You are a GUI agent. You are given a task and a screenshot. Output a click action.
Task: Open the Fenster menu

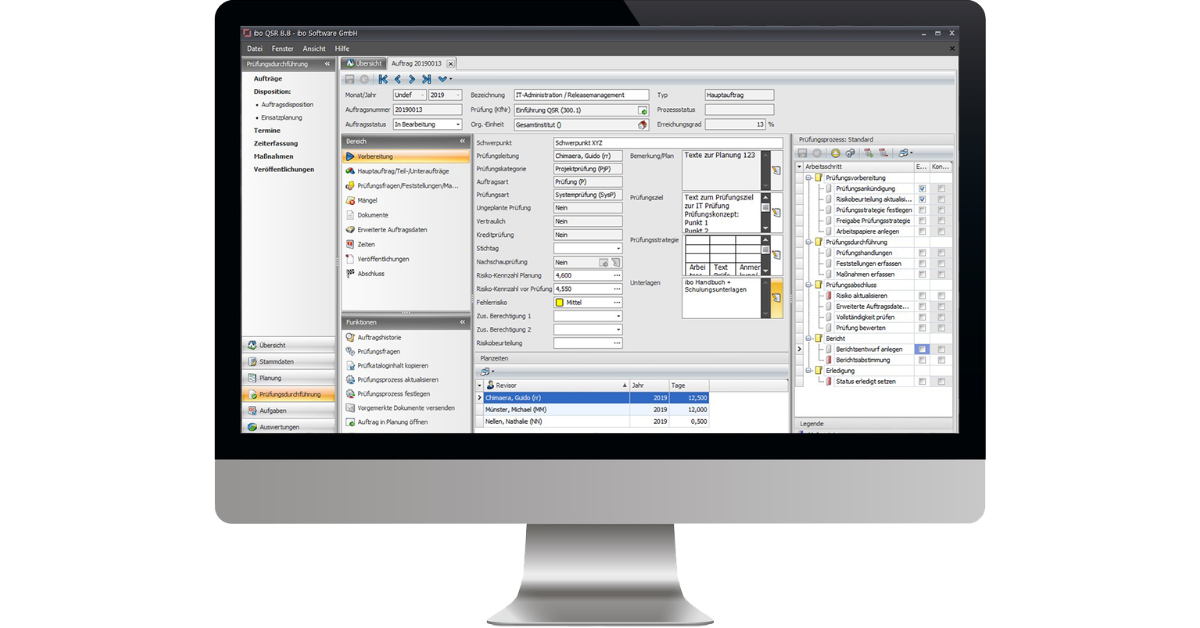pos(283,49)
